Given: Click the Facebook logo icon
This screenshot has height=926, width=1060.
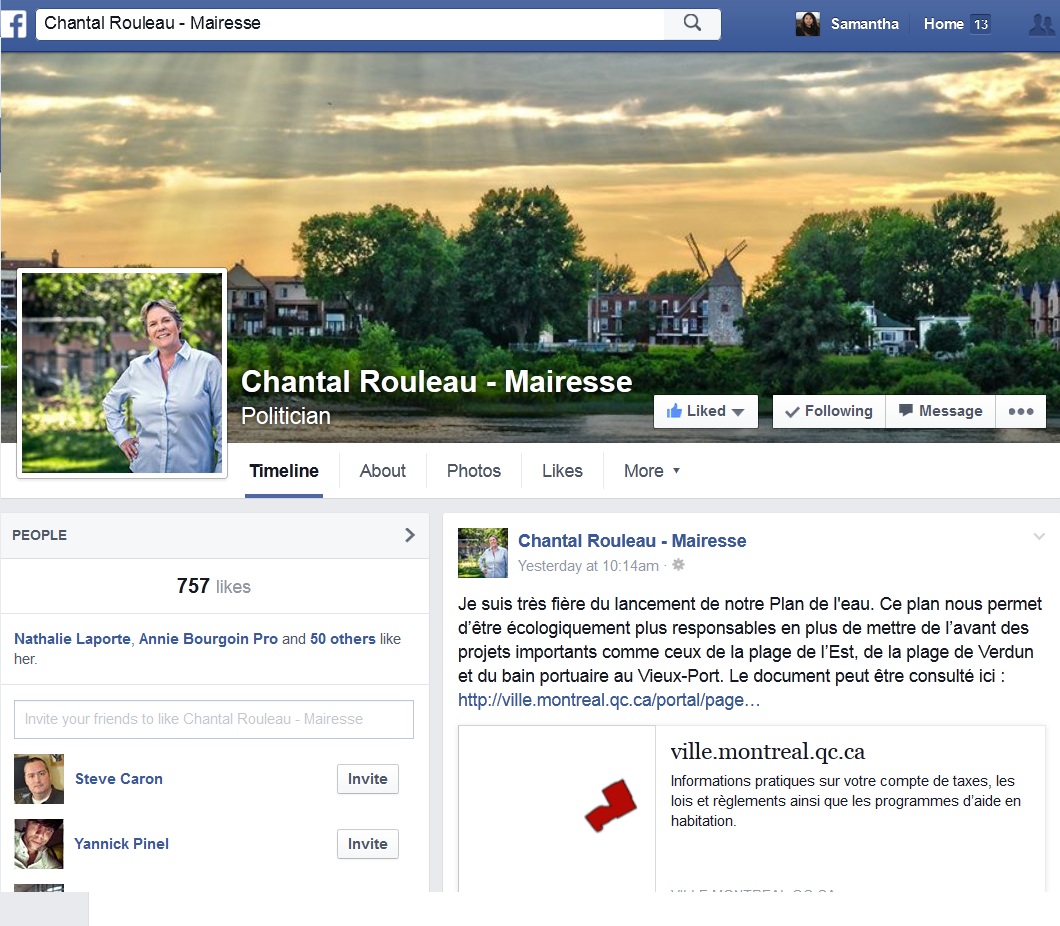Looking at the screenshot, I should 14,24.
